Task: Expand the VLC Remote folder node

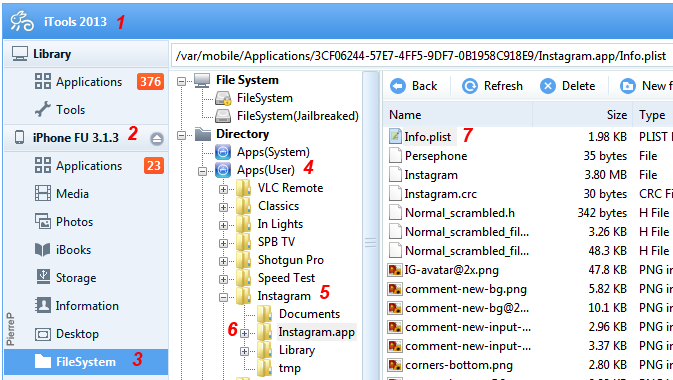Action: (223, 189)
